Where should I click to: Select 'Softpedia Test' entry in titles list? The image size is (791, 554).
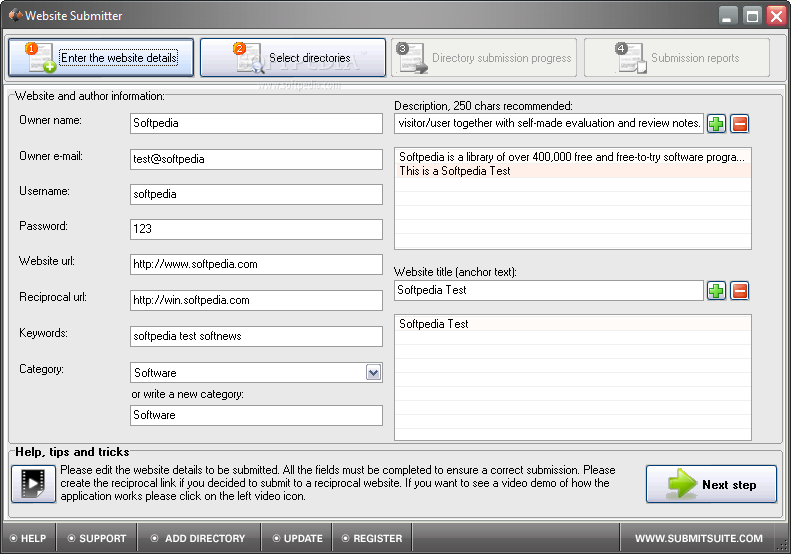coord(573,324)
